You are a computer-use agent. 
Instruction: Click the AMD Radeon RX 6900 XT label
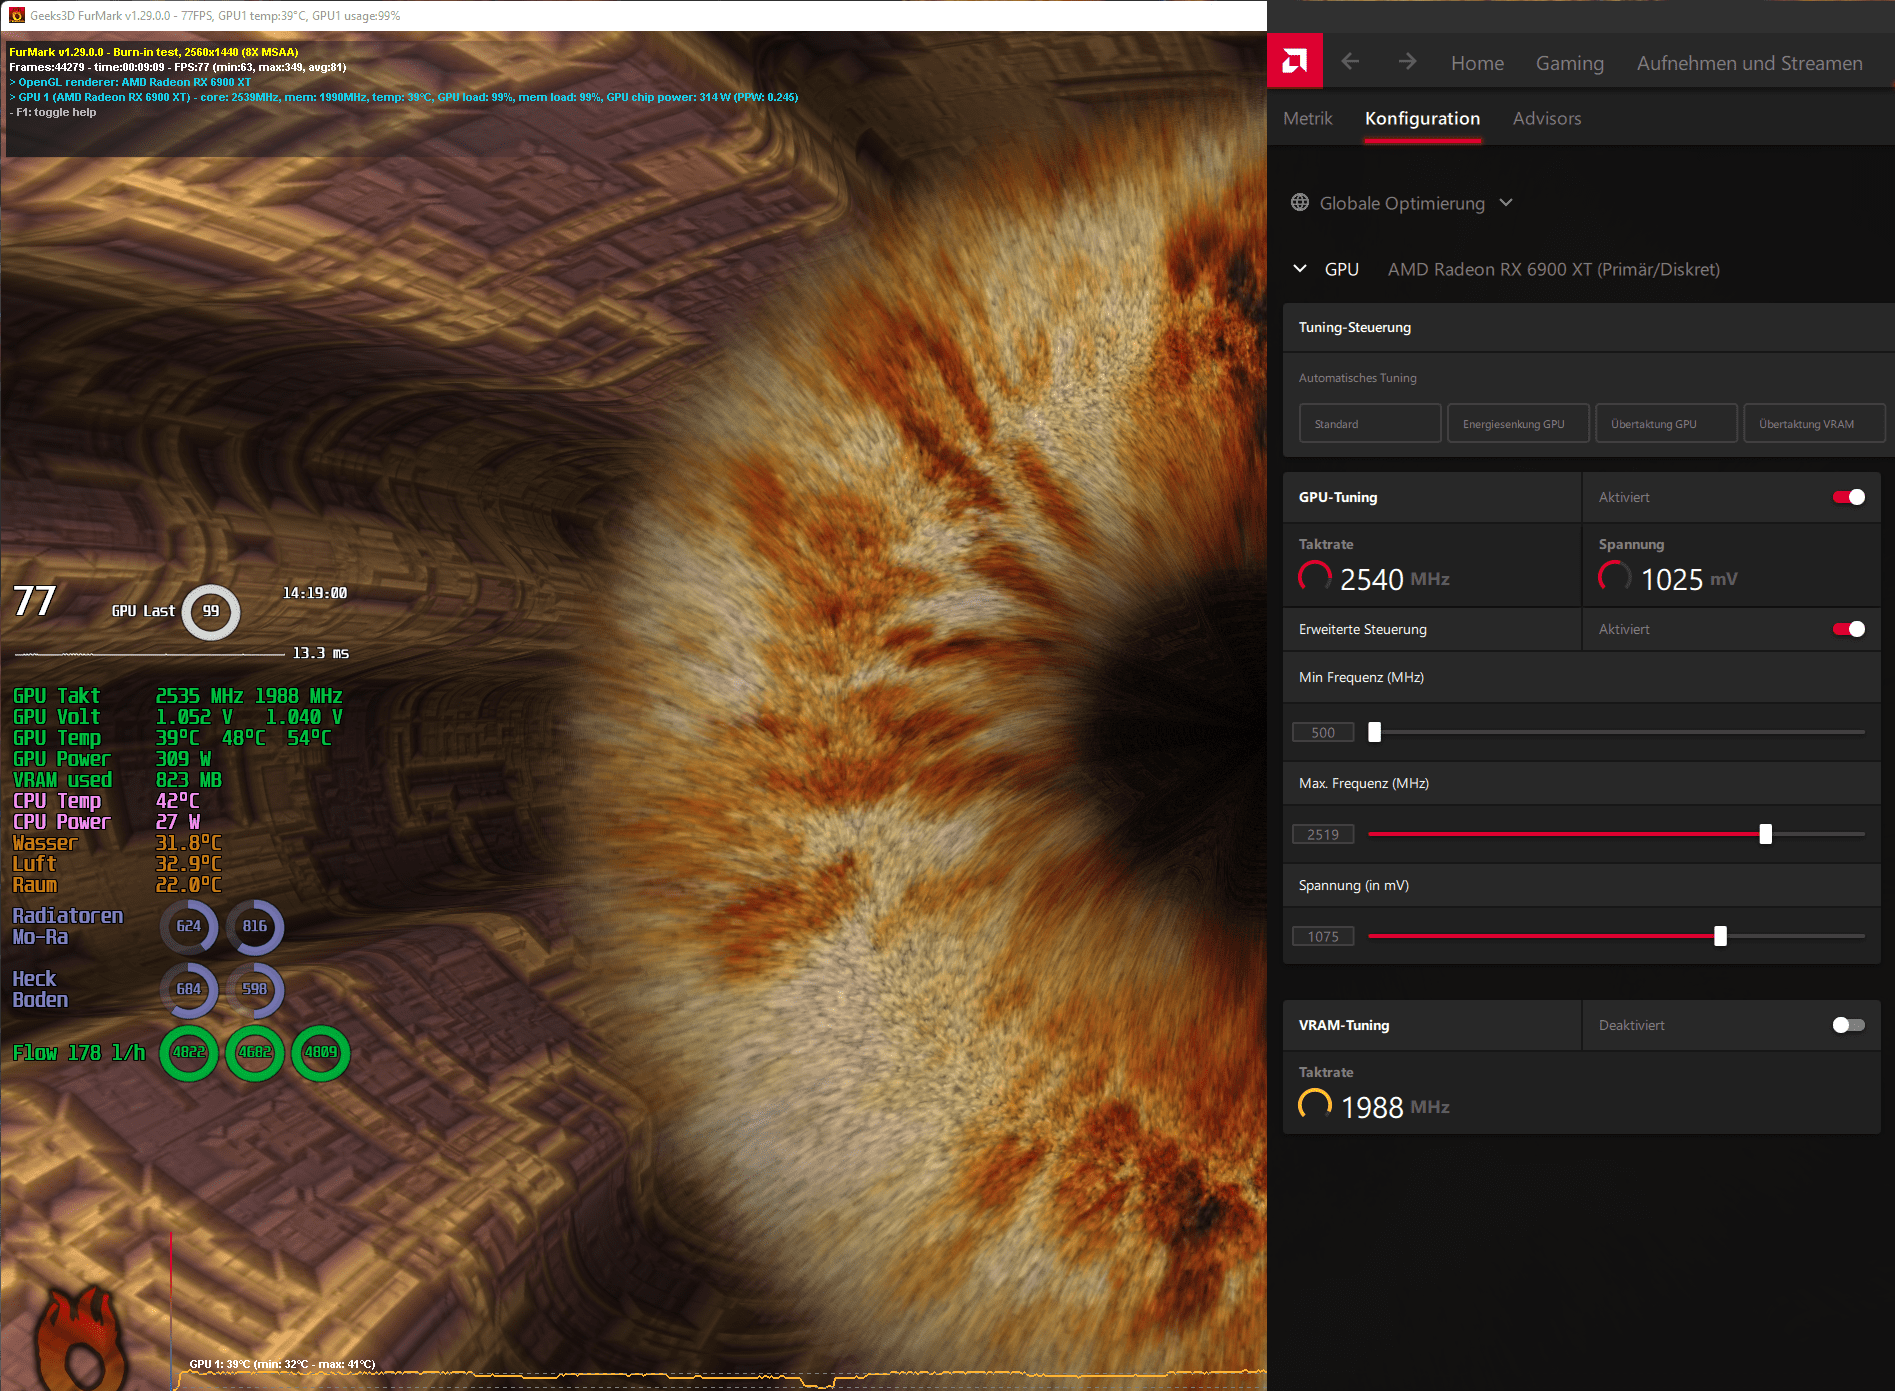[1553, 269]
